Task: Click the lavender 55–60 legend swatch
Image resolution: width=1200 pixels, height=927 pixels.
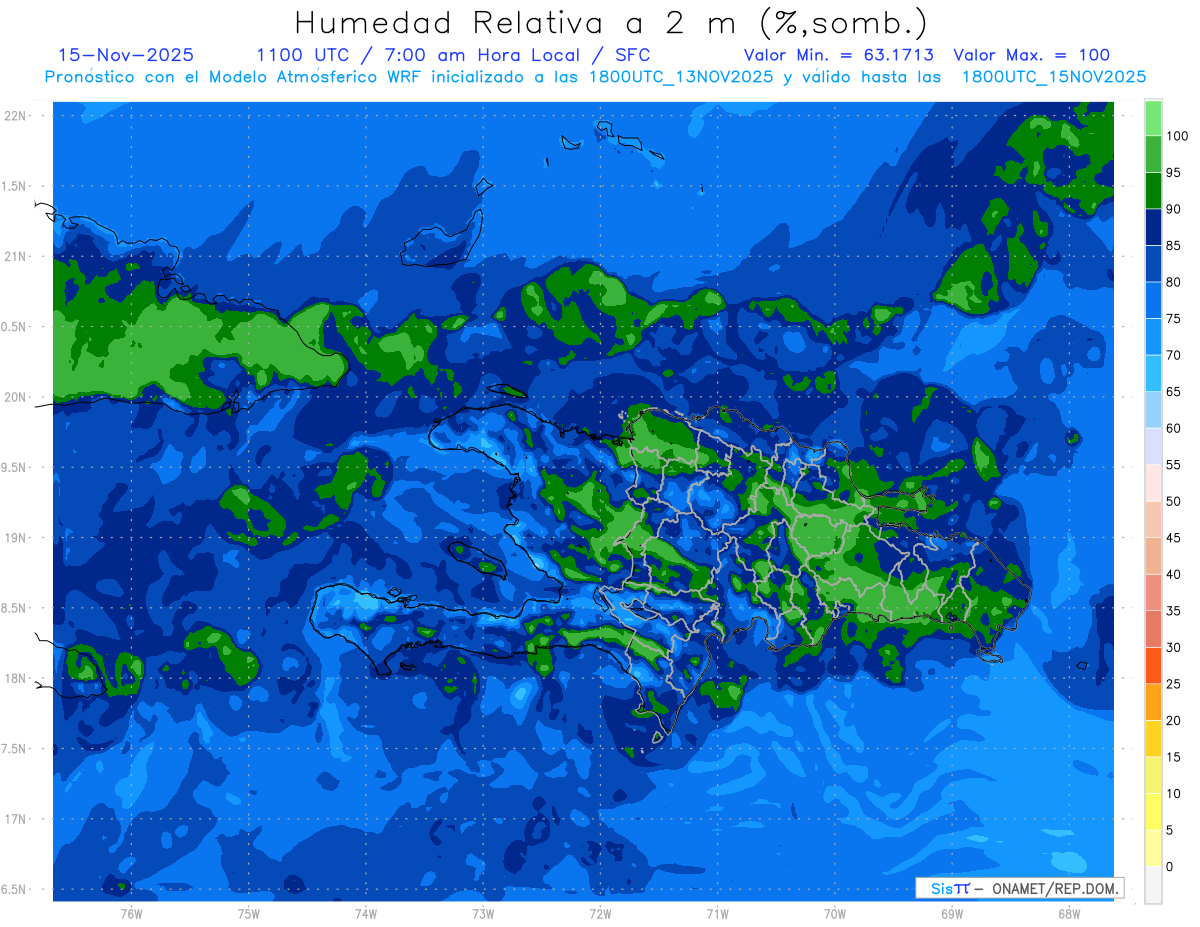Action: [1153, 446]
